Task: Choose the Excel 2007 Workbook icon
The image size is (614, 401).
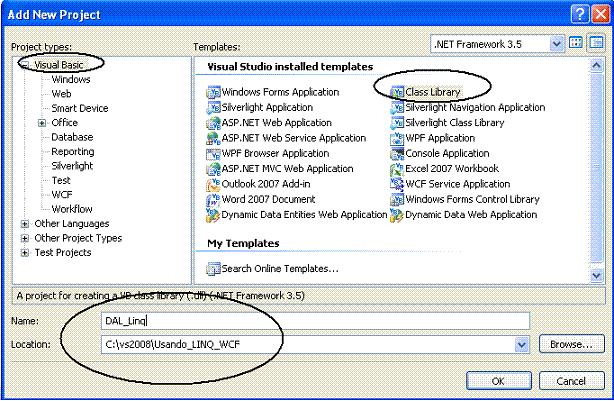Action: click(x=397, y=168)
